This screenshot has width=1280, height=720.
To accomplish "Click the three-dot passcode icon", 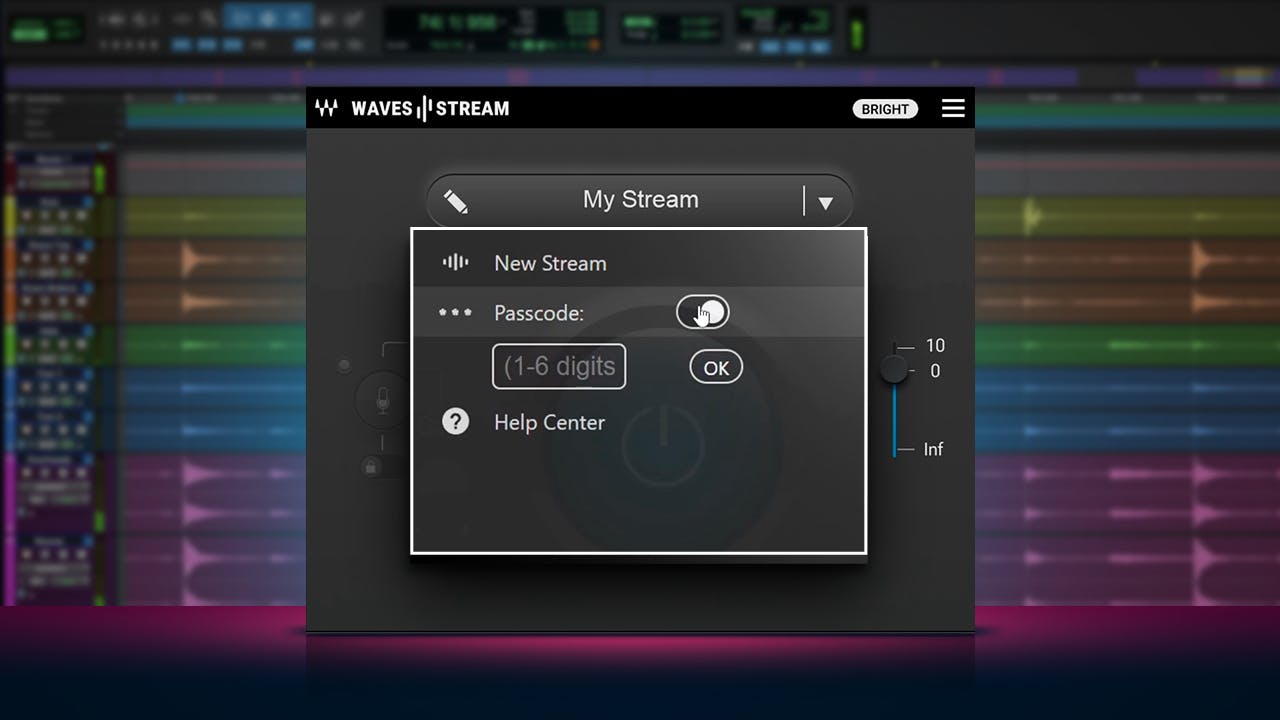I will (455, 313).
